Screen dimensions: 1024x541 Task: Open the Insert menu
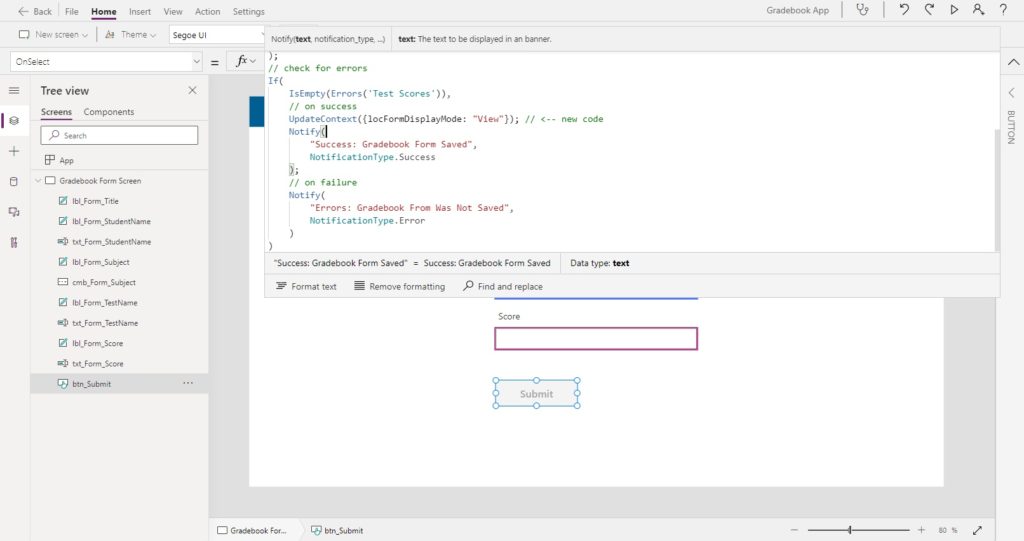click(140, 11)
